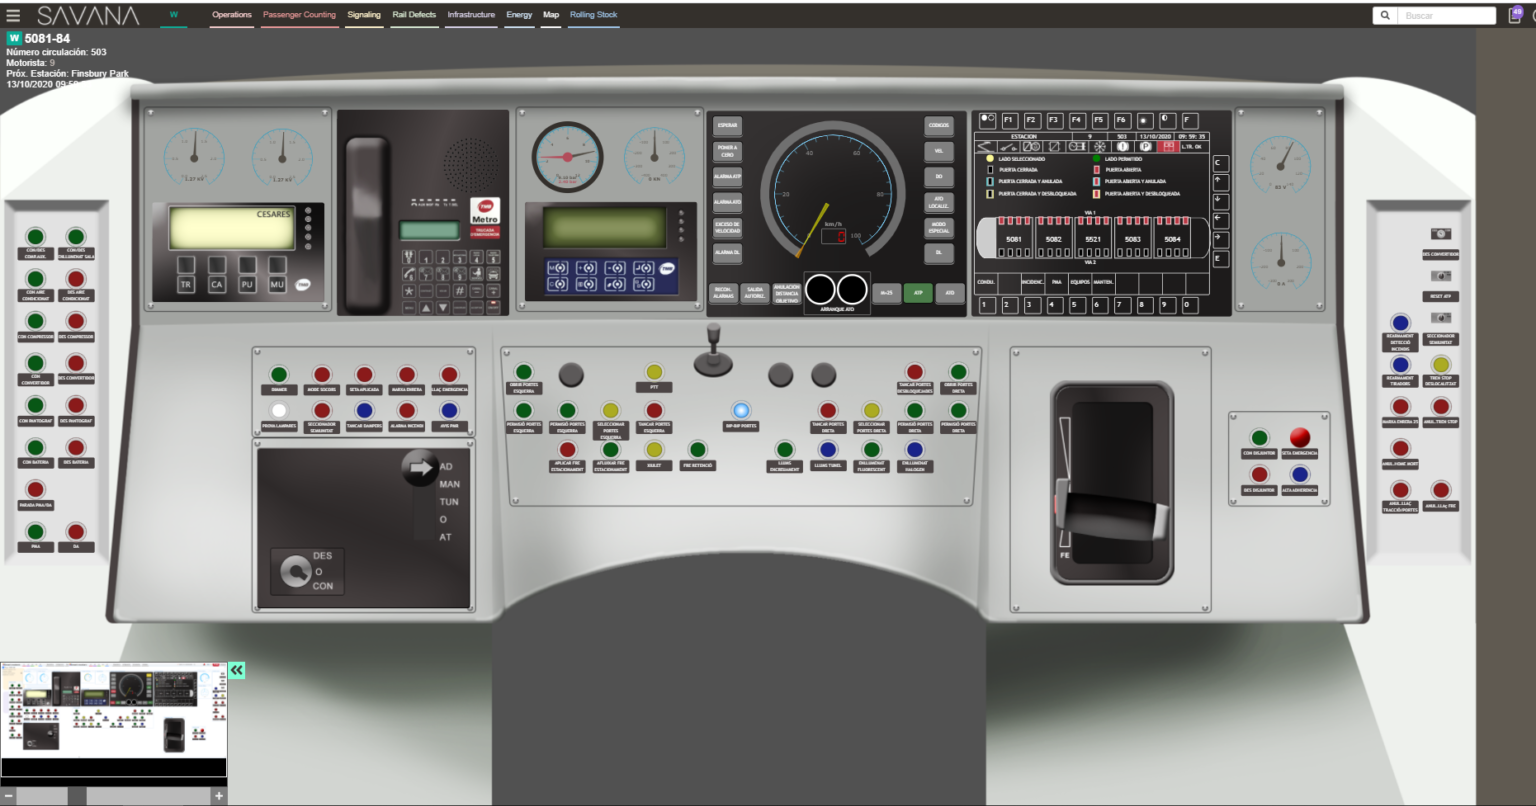Toggle the red DES COMPRESSOR button
This screenshot has height=806, width=1536.
pos(76,322)
